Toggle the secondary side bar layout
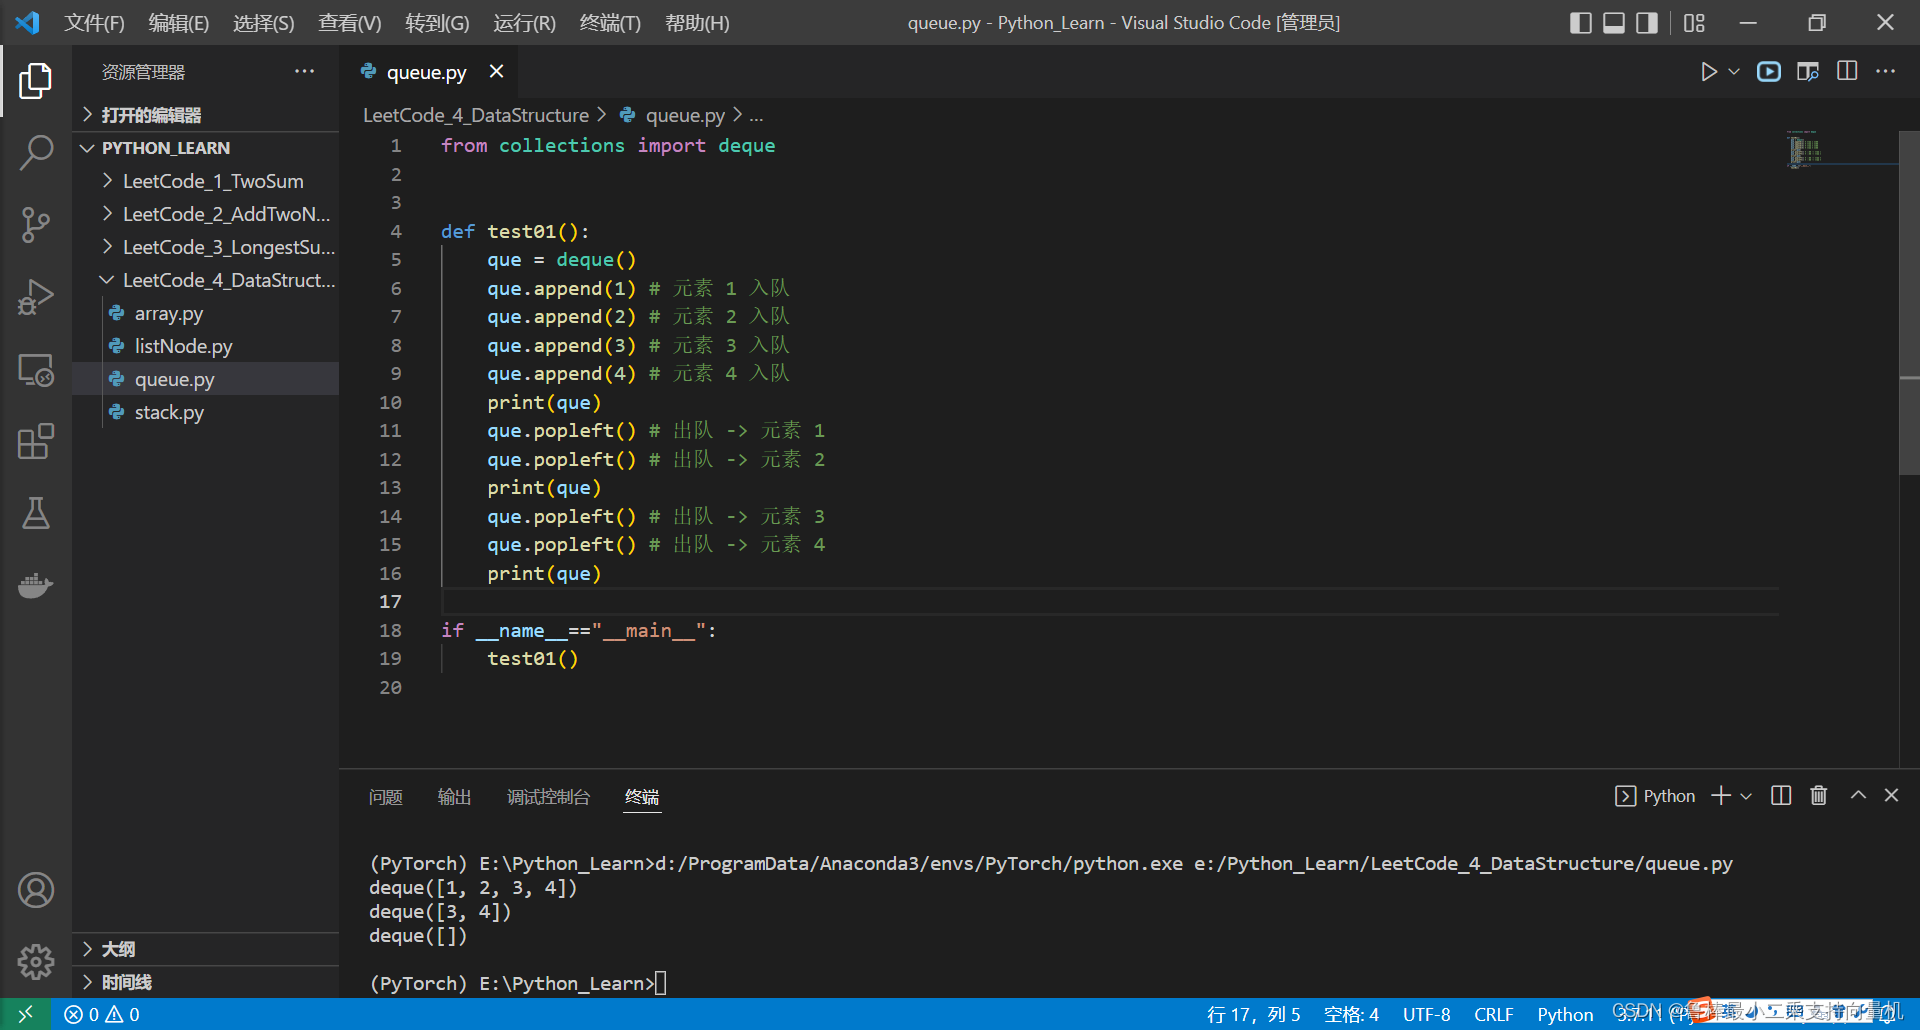 tap(1647, 23)
